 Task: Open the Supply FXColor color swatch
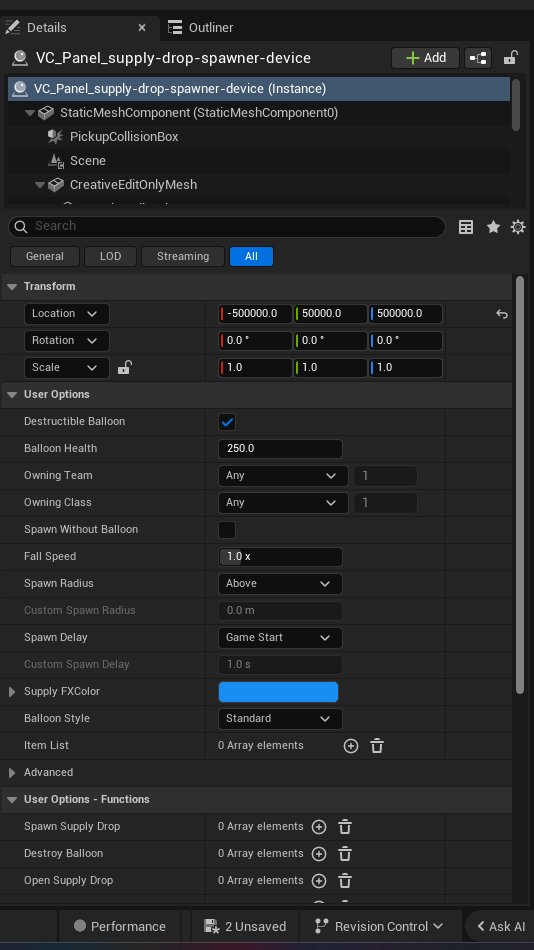pyautogui.click(x=278, y=691)
